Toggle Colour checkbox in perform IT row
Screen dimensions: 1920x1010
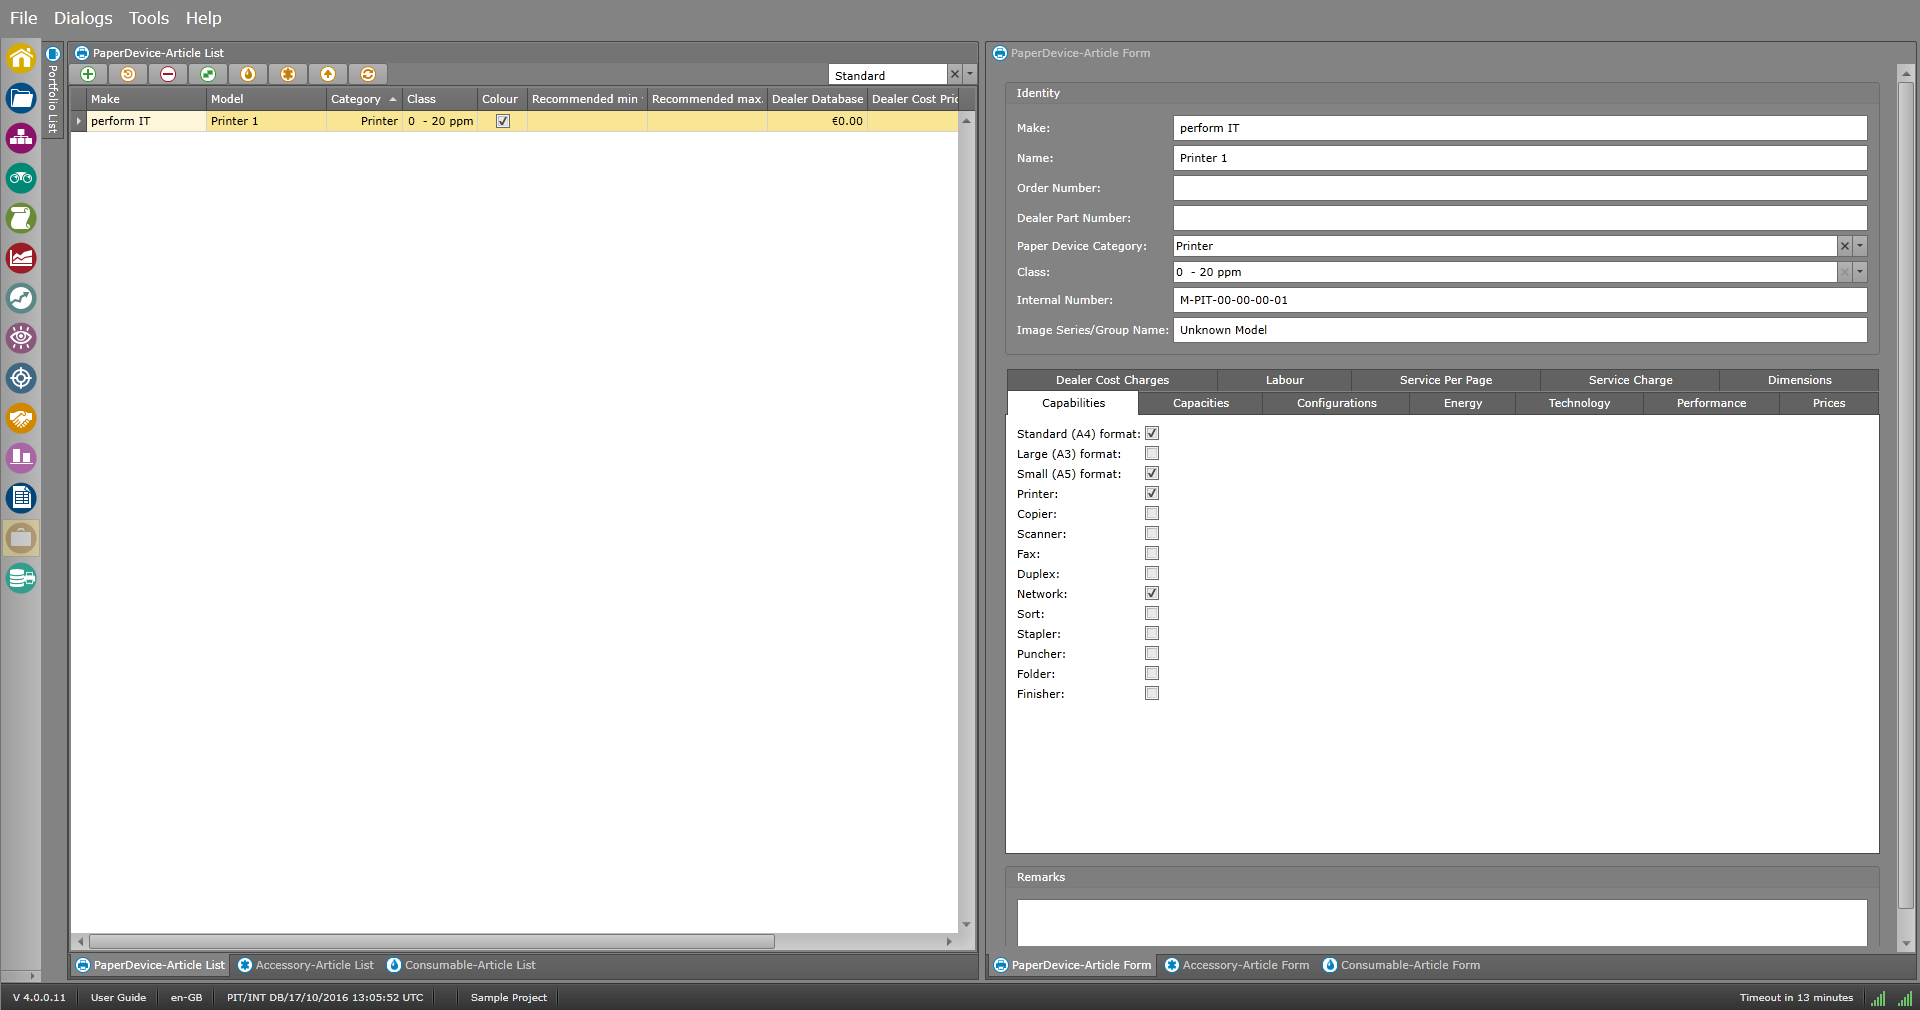pos(503,121)
